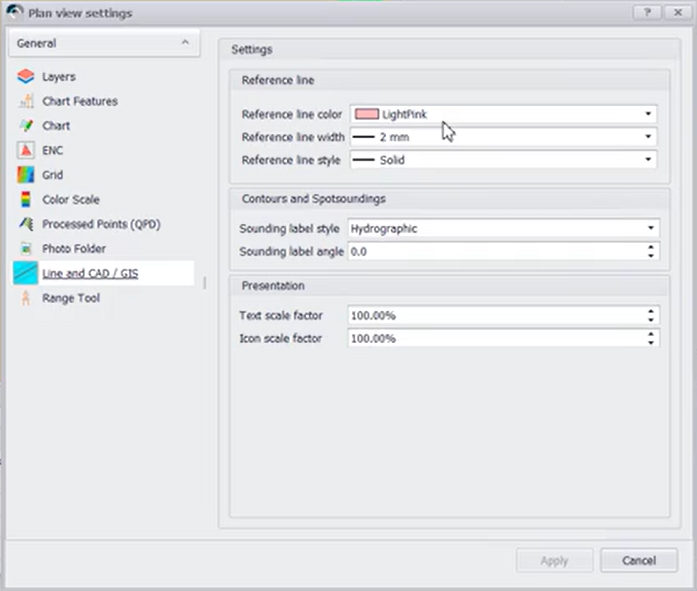Viewport: 697px width, 591px height.
Task: Select the Photo Folder icon
Action: pyautogui.click(x=26, y=249)
